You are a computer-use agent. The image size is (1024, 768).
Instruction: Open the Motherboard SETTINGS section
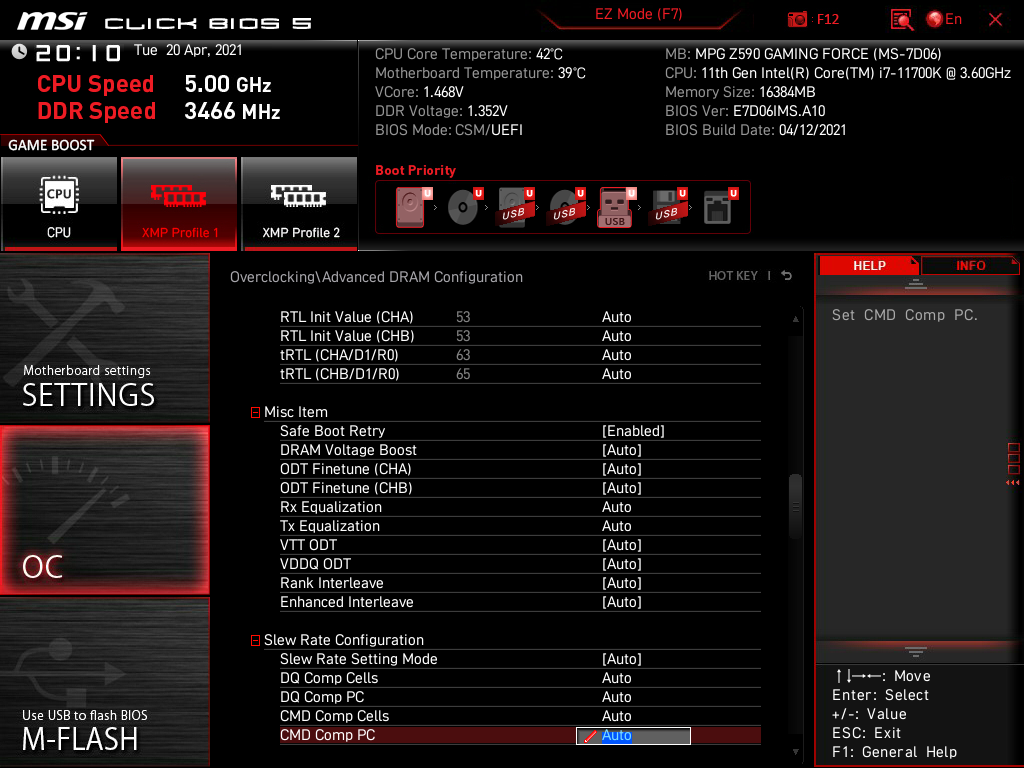(x=104, y=338)
